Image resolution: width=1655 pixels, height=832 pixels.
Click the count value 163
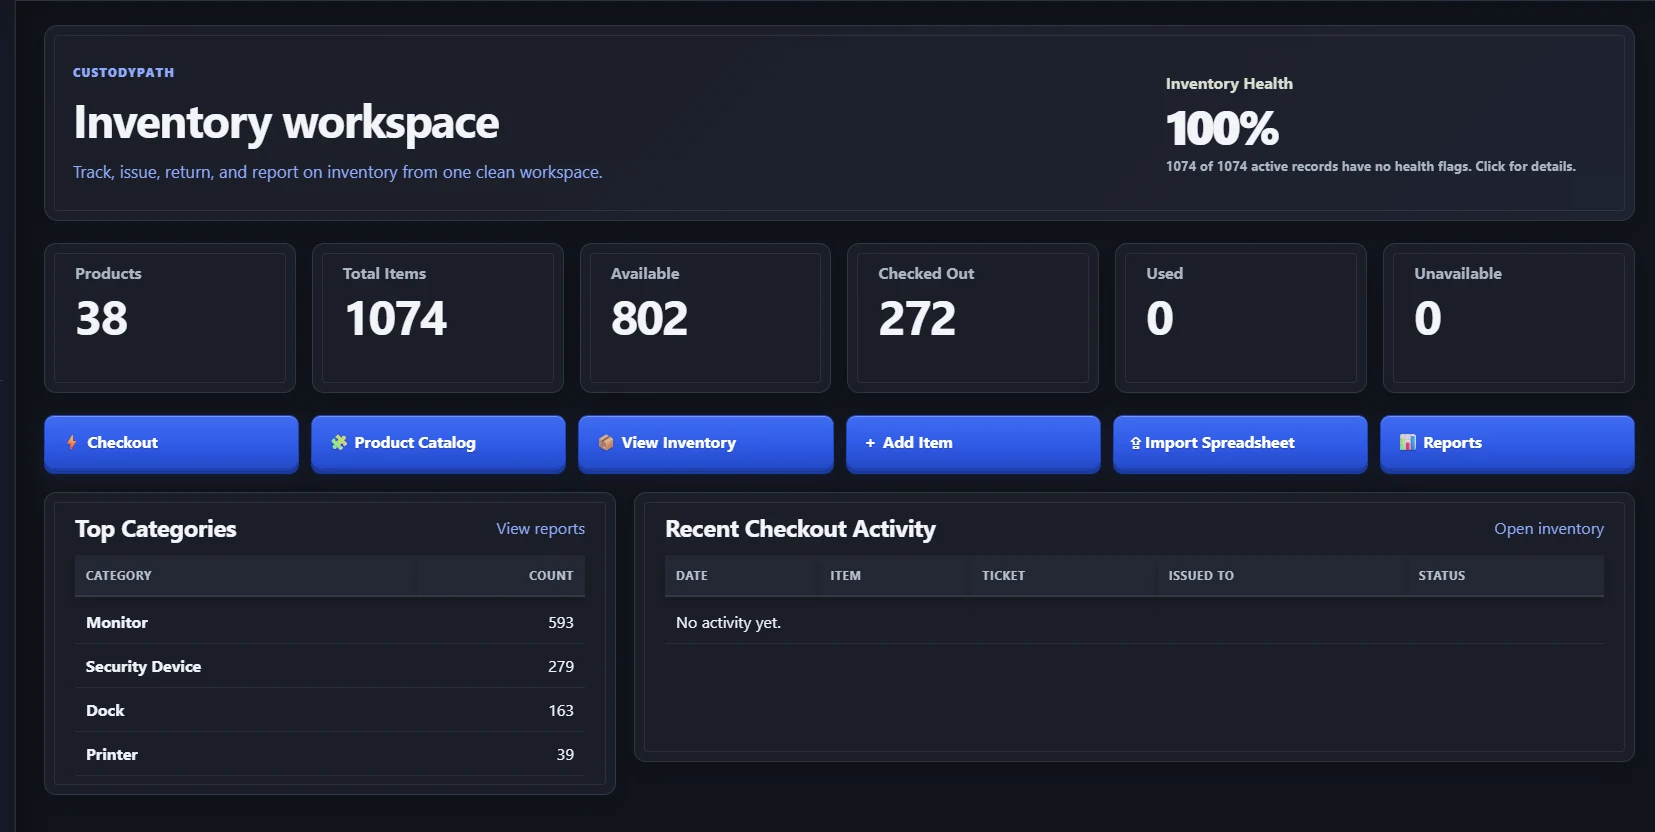click(x=561, y=710)
